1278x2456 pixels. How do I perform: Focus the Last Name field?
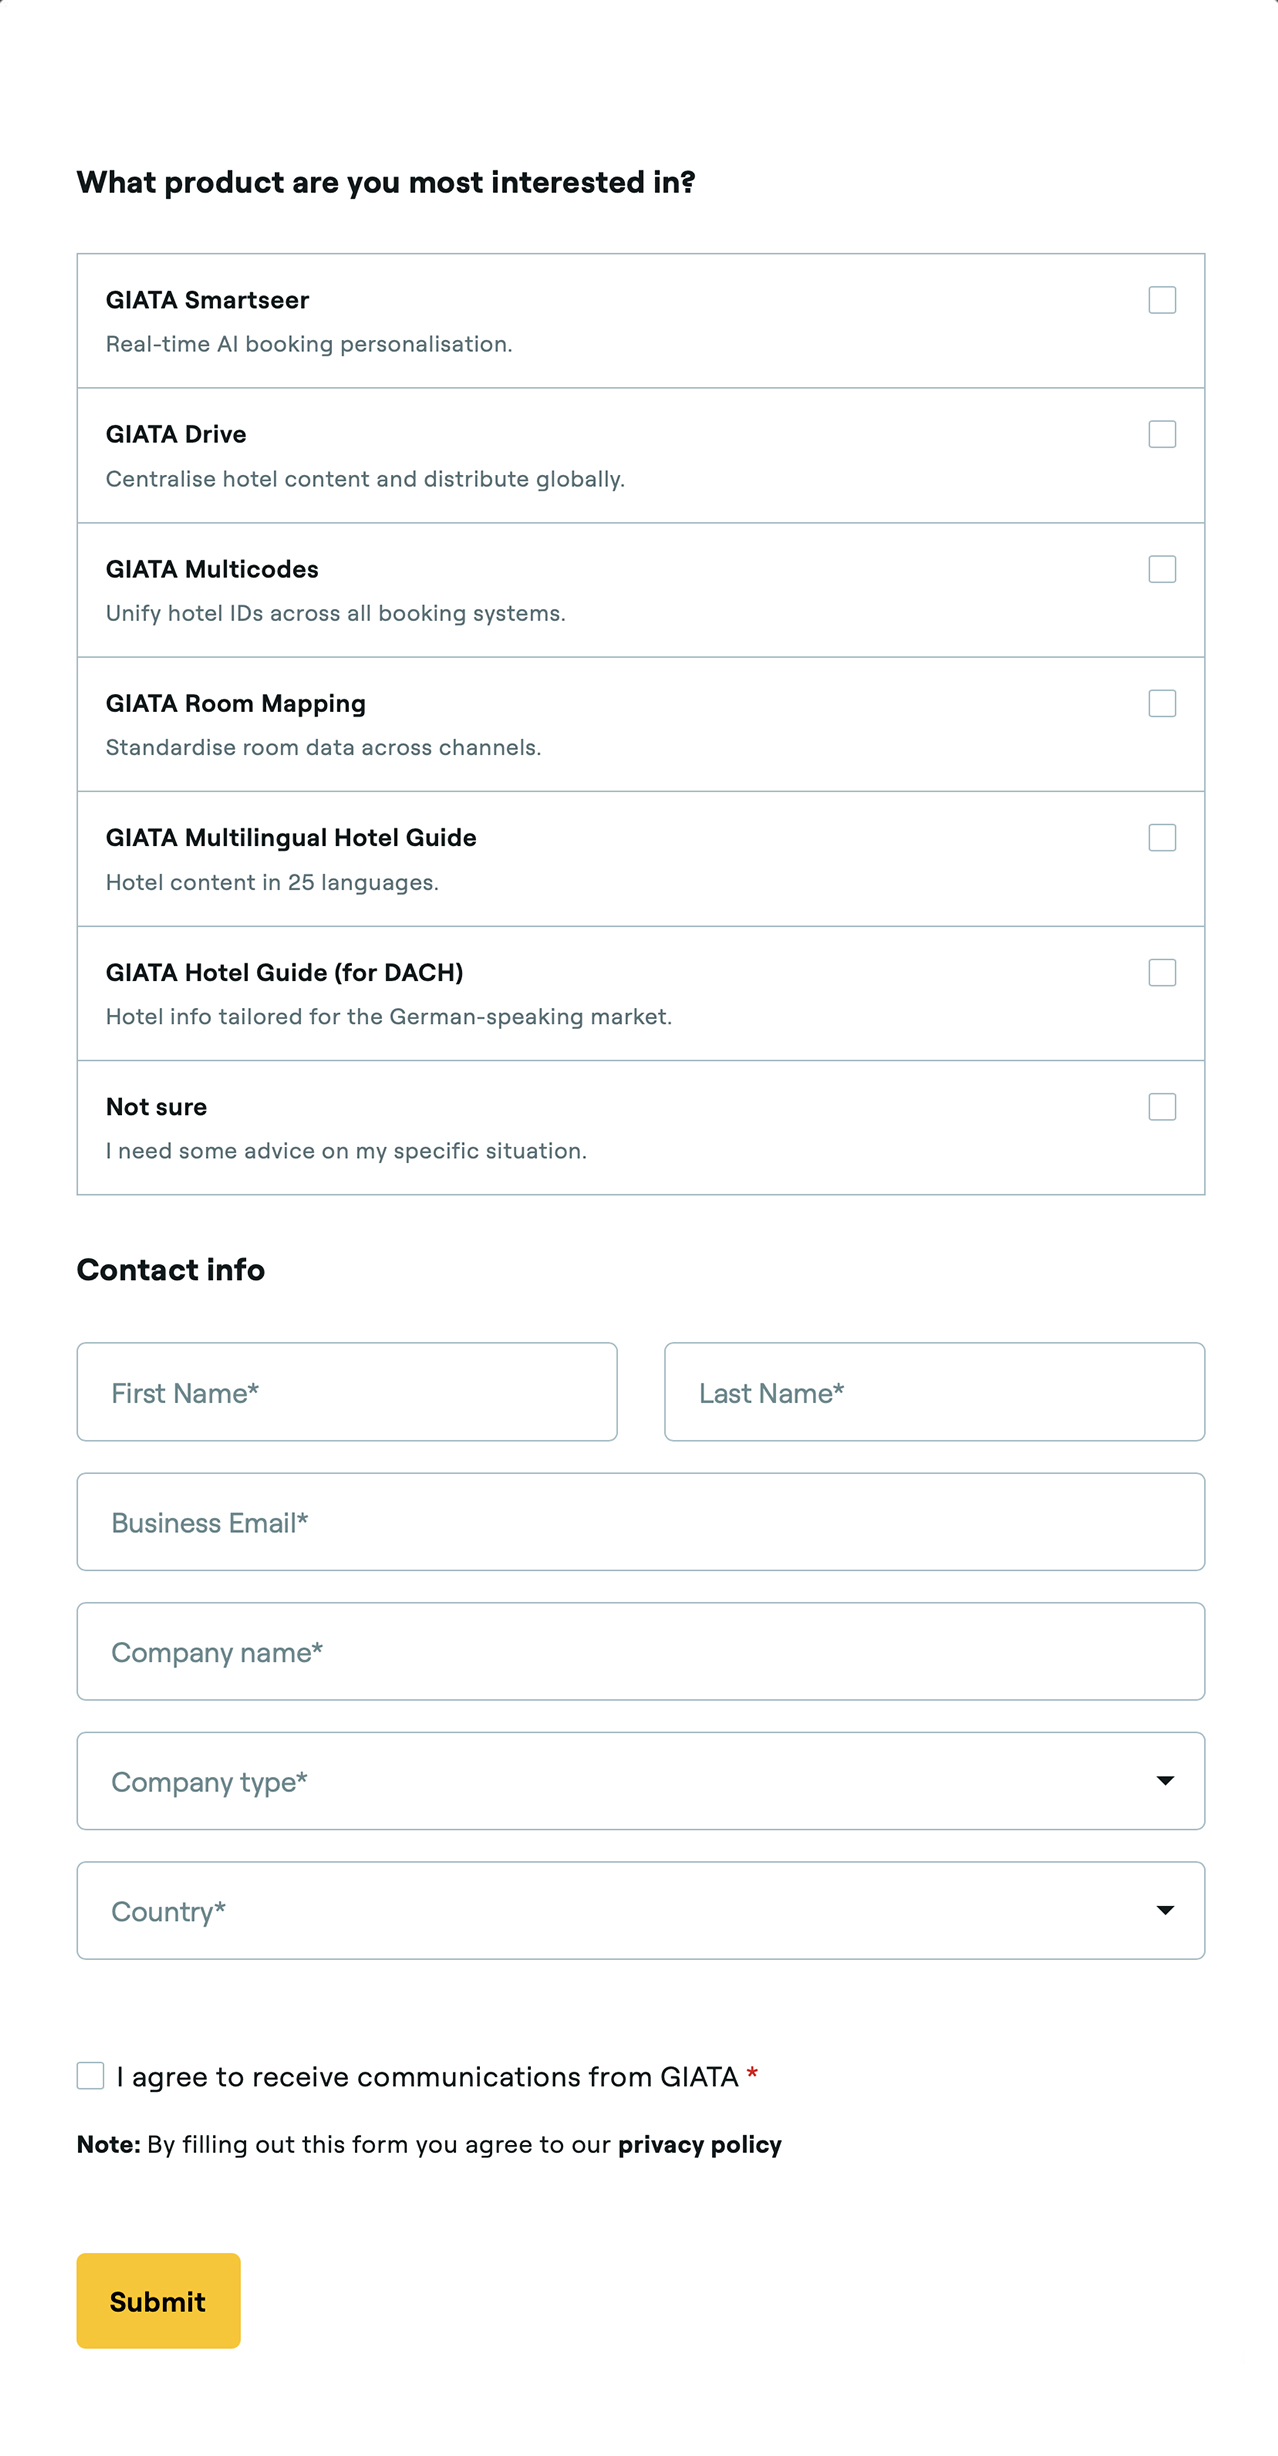[934, 1392]
